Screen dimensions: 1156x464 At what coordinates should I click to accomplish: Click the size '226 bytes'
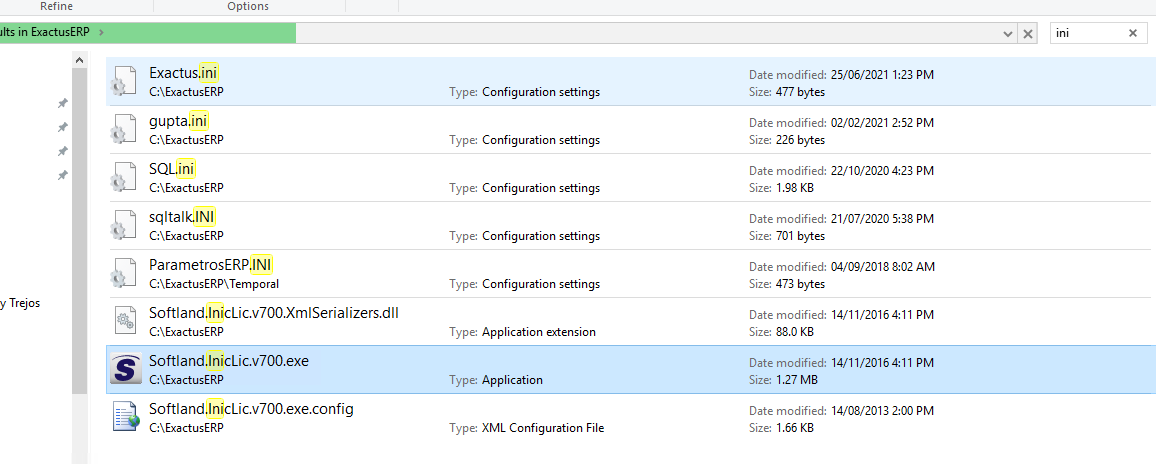tap(800, 140)
